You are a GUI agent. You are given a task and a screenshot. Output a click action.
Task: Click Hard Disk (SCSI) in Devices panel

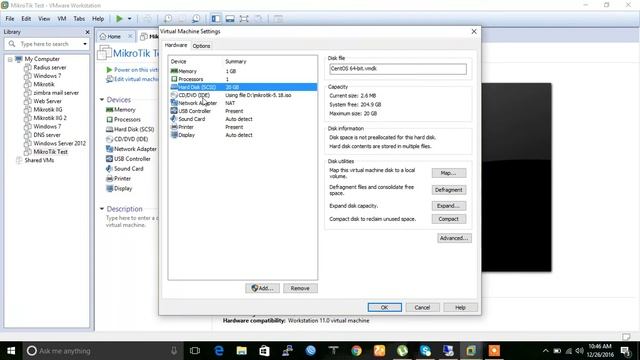tap(130, 129)
